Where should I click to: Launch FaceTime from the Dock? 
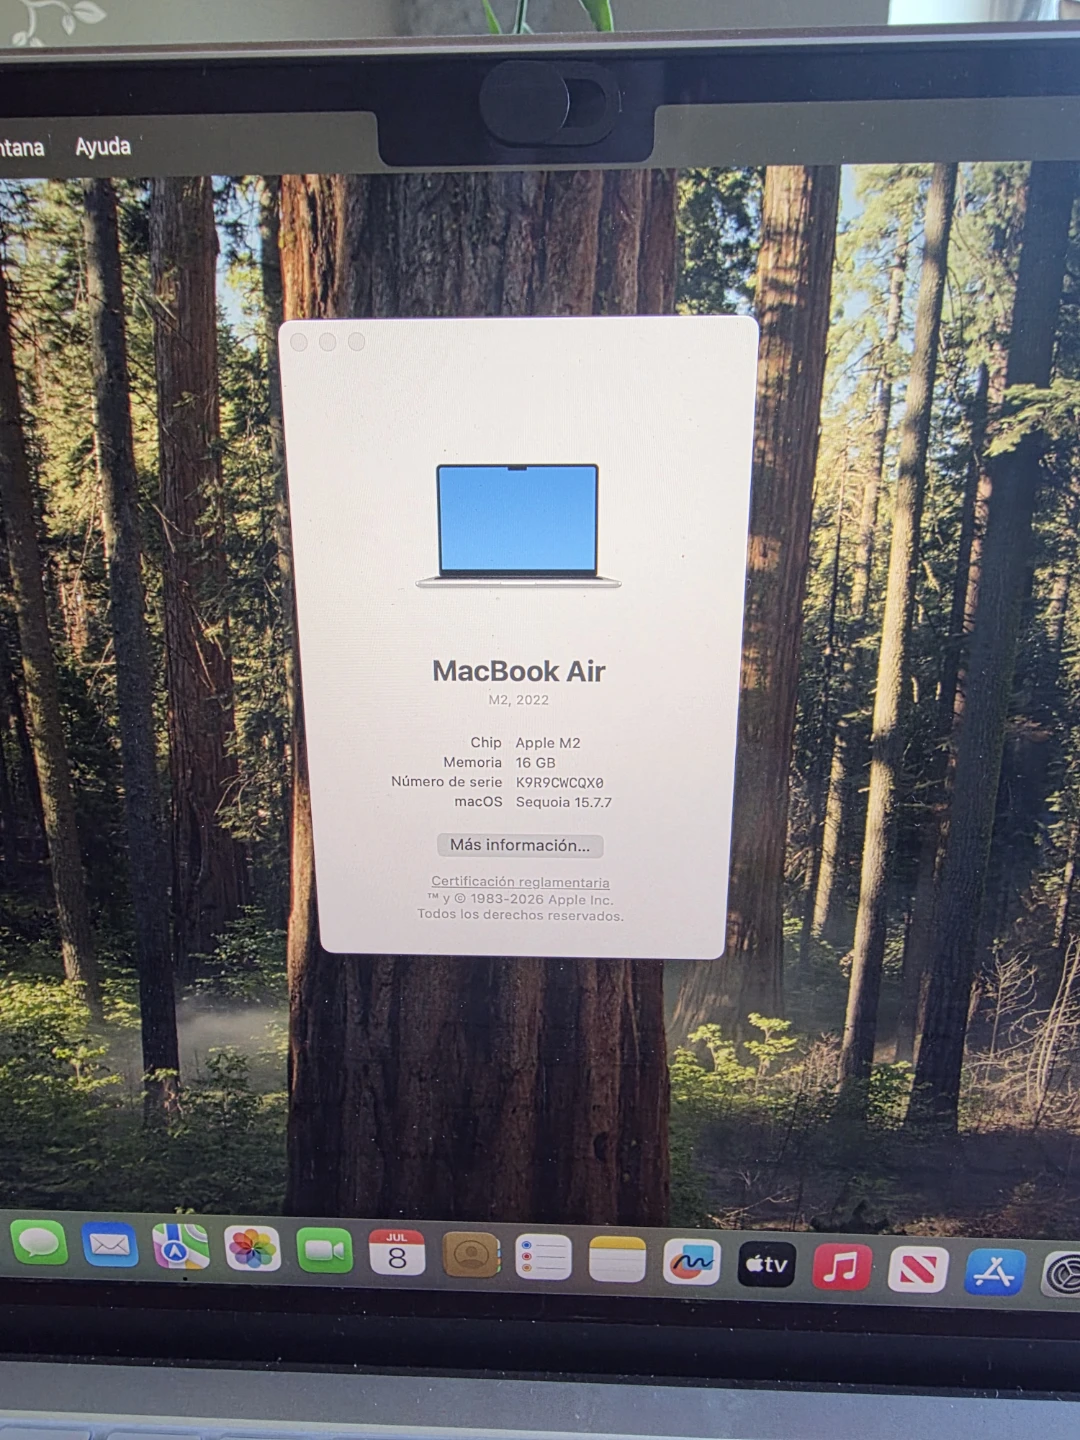coord(324,1250)
